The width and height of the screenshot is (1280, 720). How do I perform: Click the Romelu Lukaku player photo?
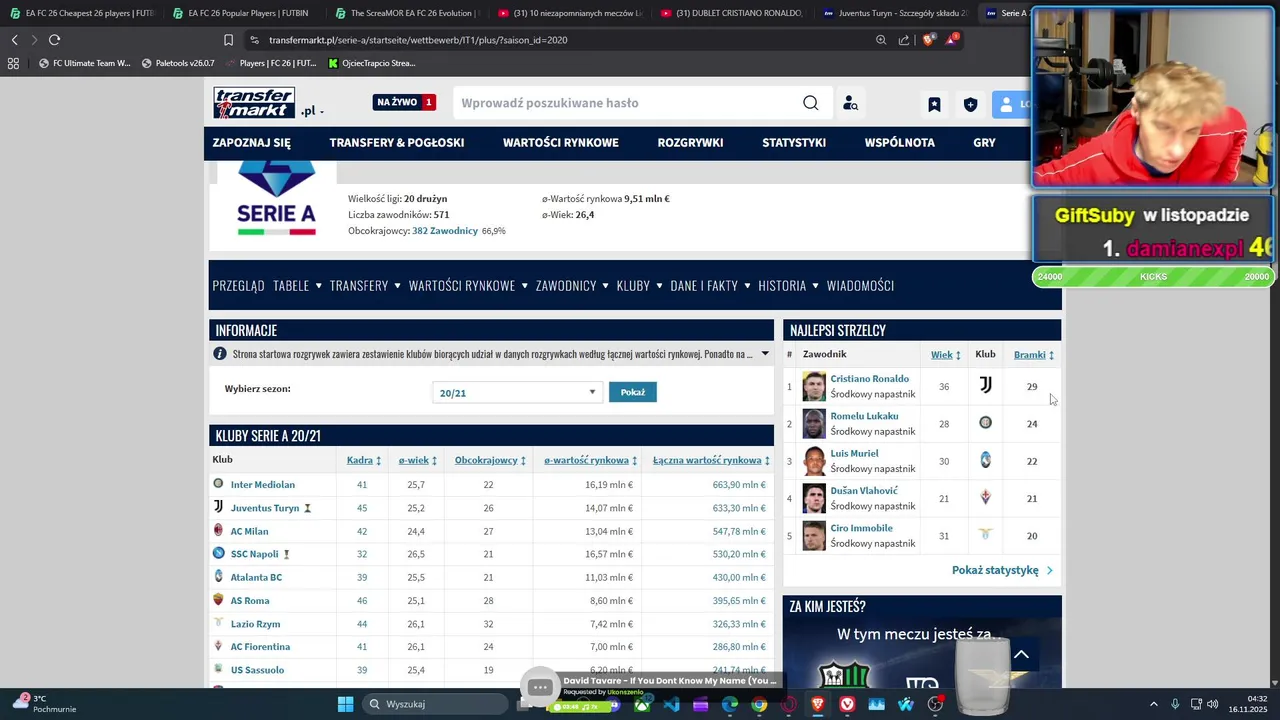coord(814,424)
